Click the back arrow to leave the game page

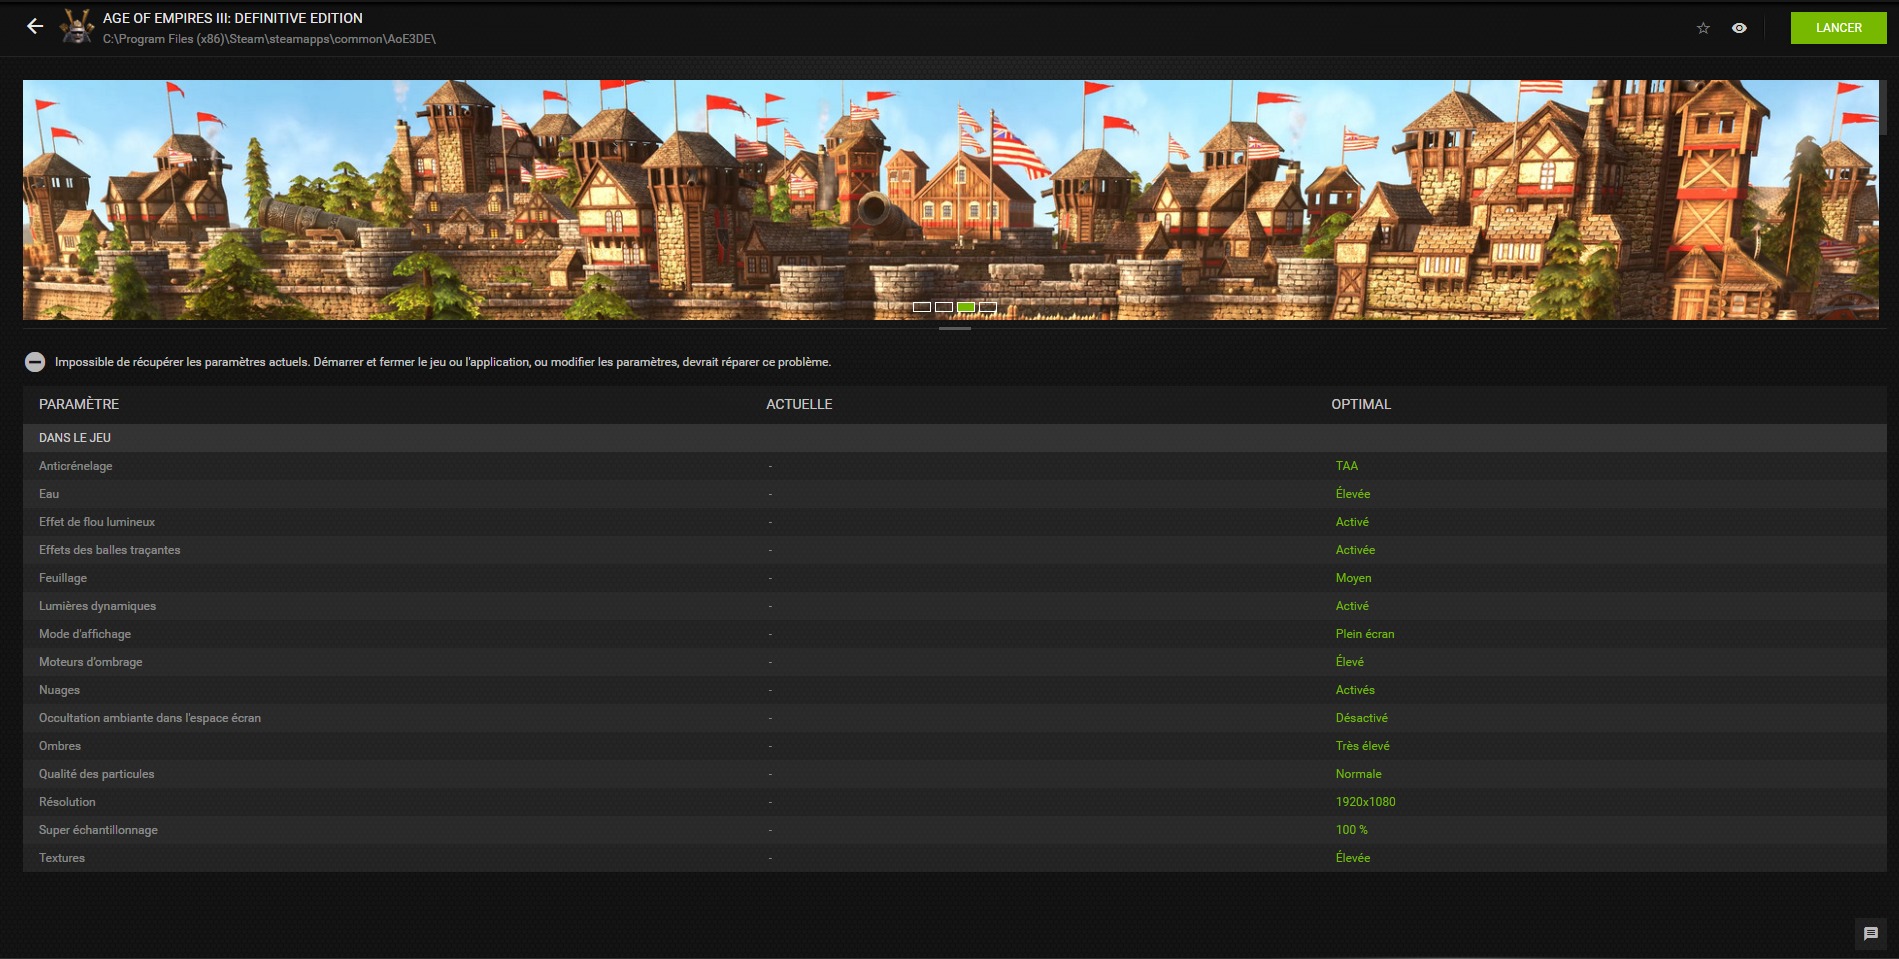point(37,25)
